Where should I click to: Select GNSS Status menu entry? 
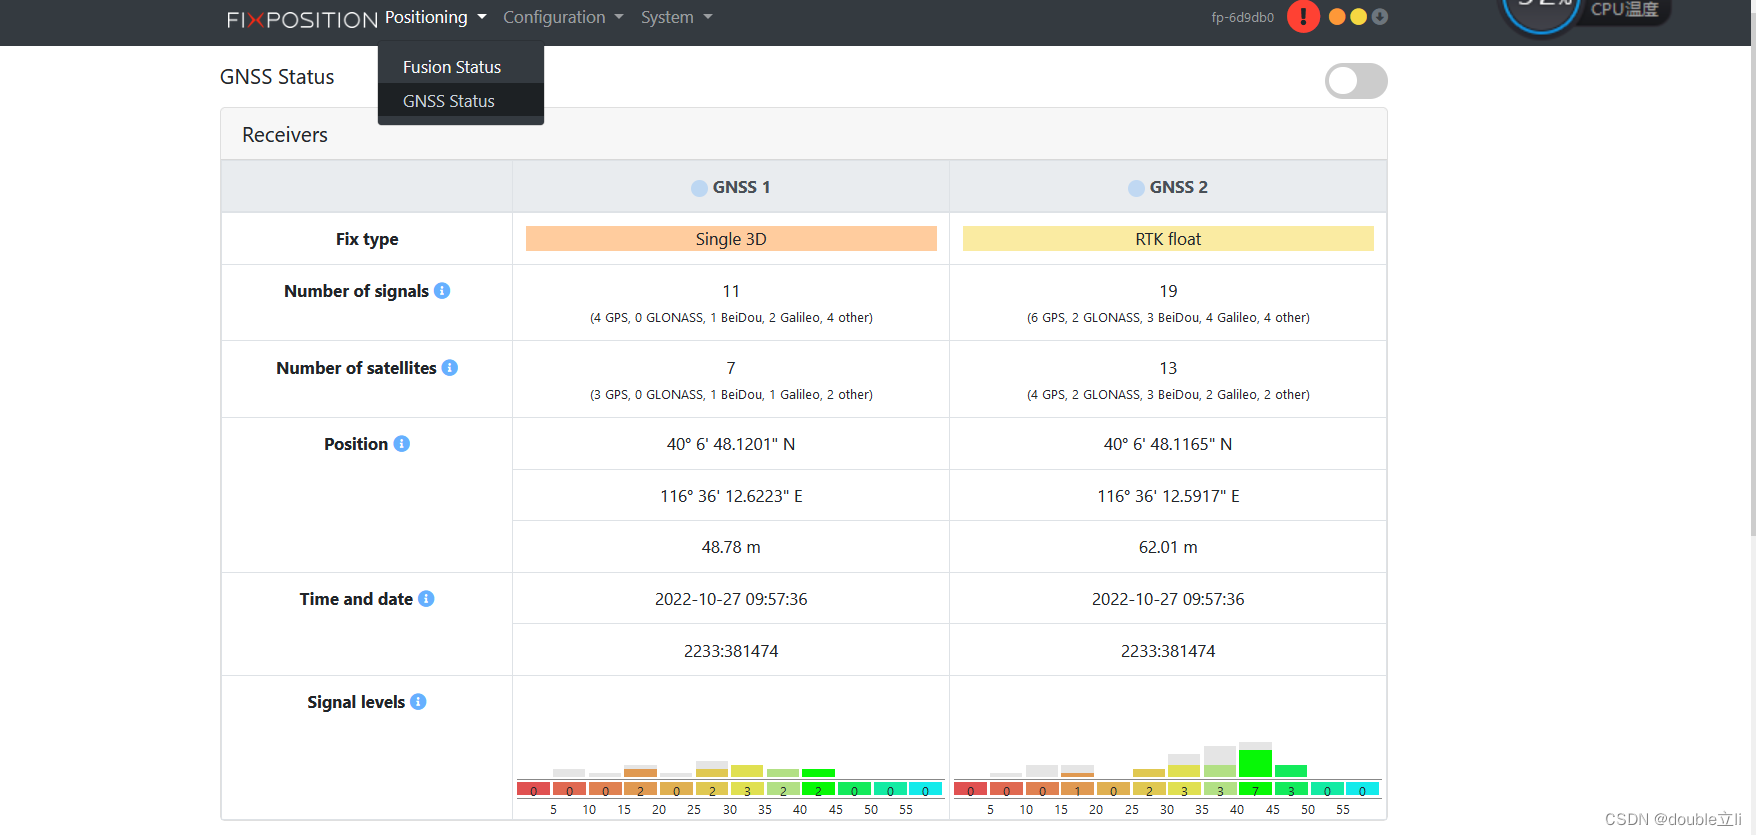(x=461, y=101)
